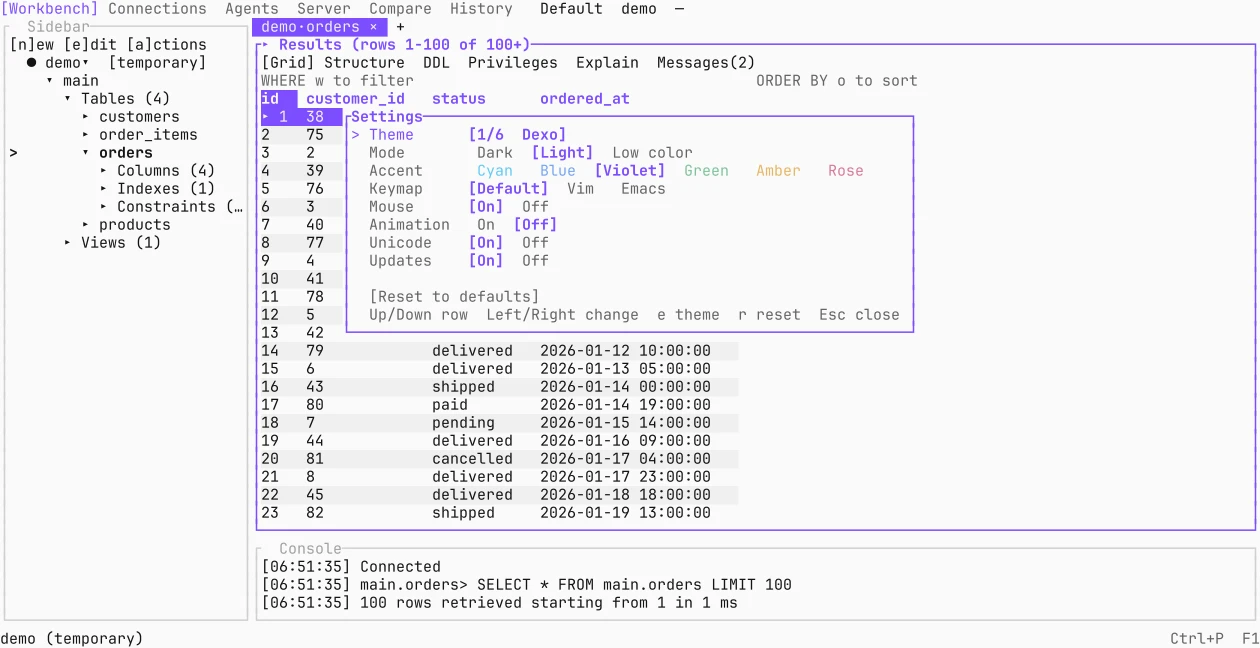This screenshot has width=1260, height=648.
Task: Expand Indexes (1) under orders
Action: (x=104, y=189)
